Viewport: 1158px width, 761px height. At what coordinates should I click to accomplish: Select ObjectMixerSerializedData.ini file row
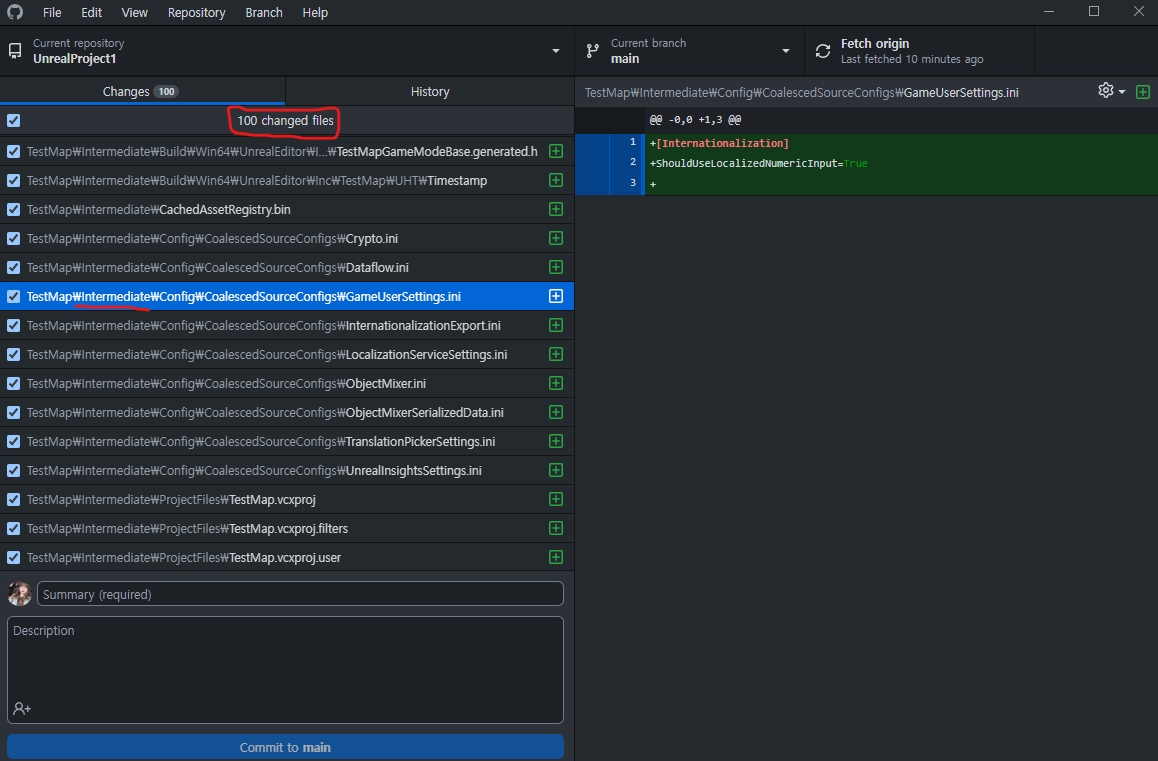(287, 412)
